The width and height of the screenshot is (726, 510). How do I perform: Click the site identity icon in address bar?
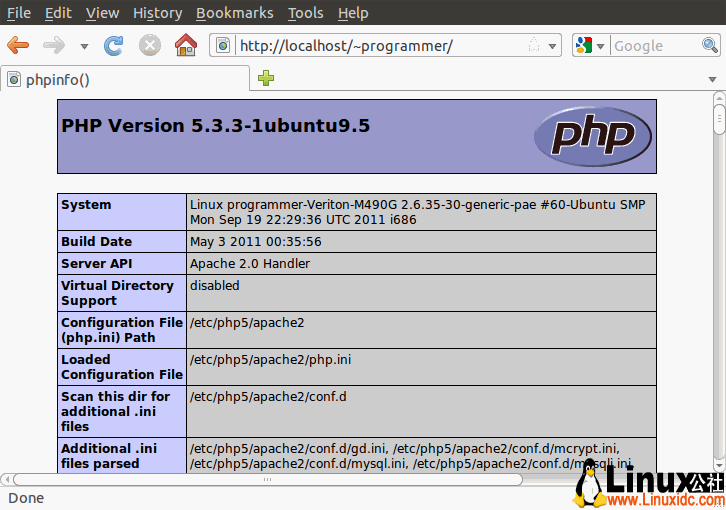[x=223, y=45]
